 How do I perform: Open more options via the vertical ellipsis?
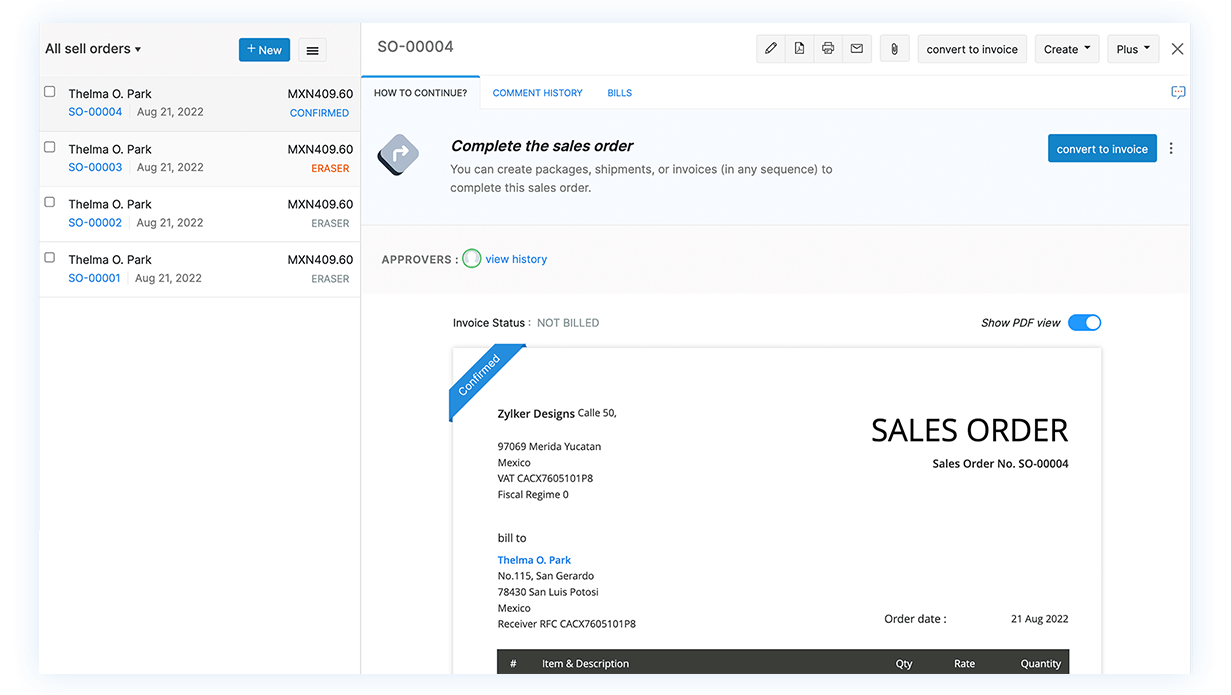1170,148
